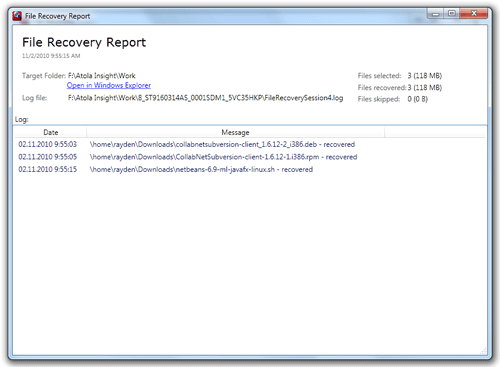Viewport: 500px width, 367px height.
Task: Select the CollabNetSubversion-client .rpm recovered message
Action: (223, 157)
